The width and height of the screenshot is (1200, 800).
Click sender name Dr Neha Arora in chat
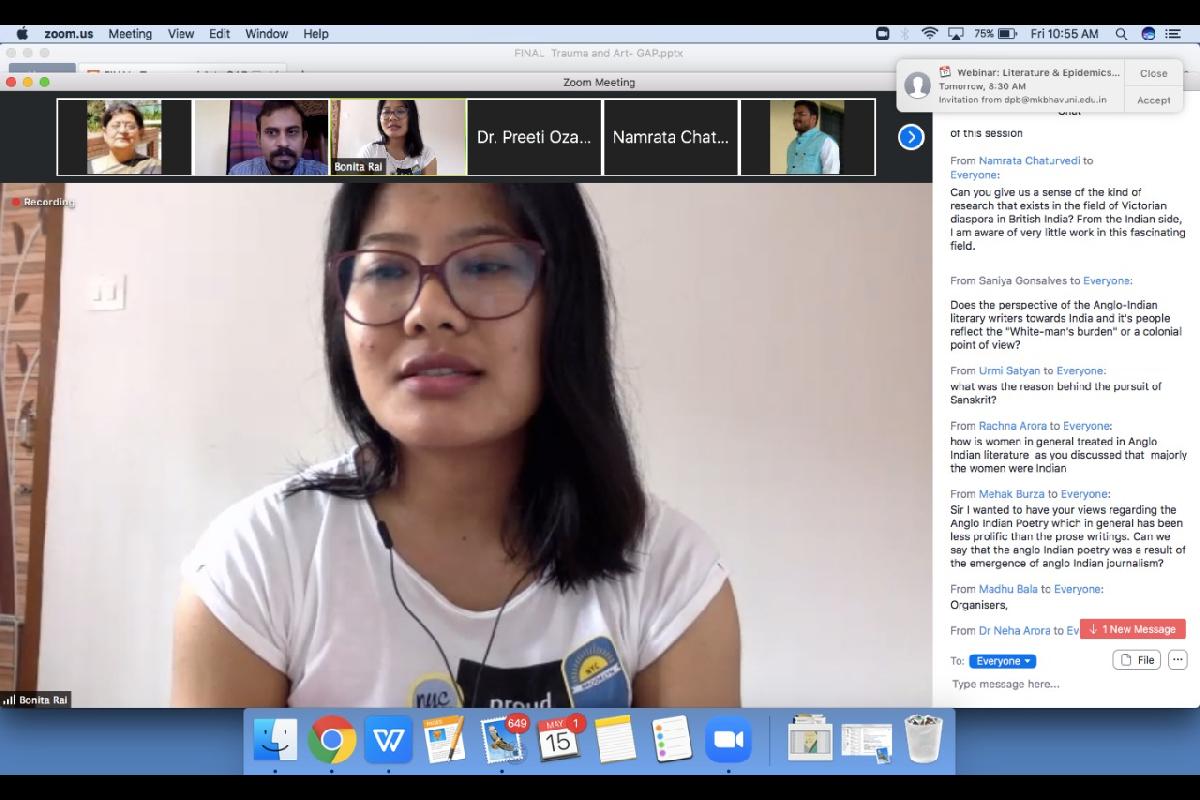click(1014, 630)
